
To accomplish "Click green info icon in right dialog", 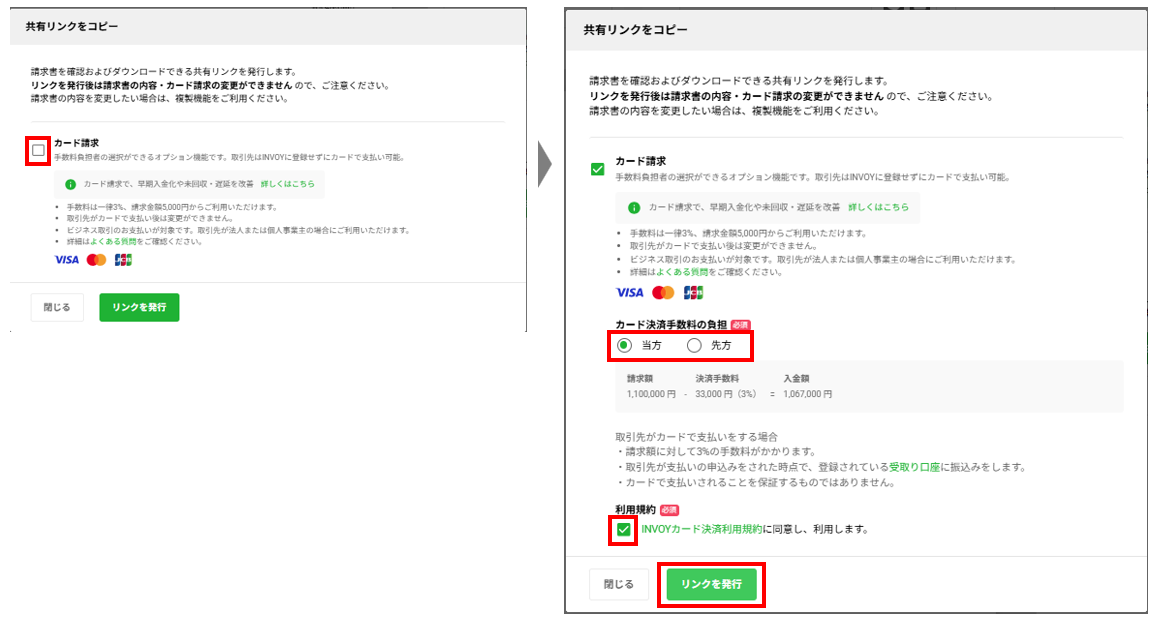I will pyautogui.click(x=634, y=208).
